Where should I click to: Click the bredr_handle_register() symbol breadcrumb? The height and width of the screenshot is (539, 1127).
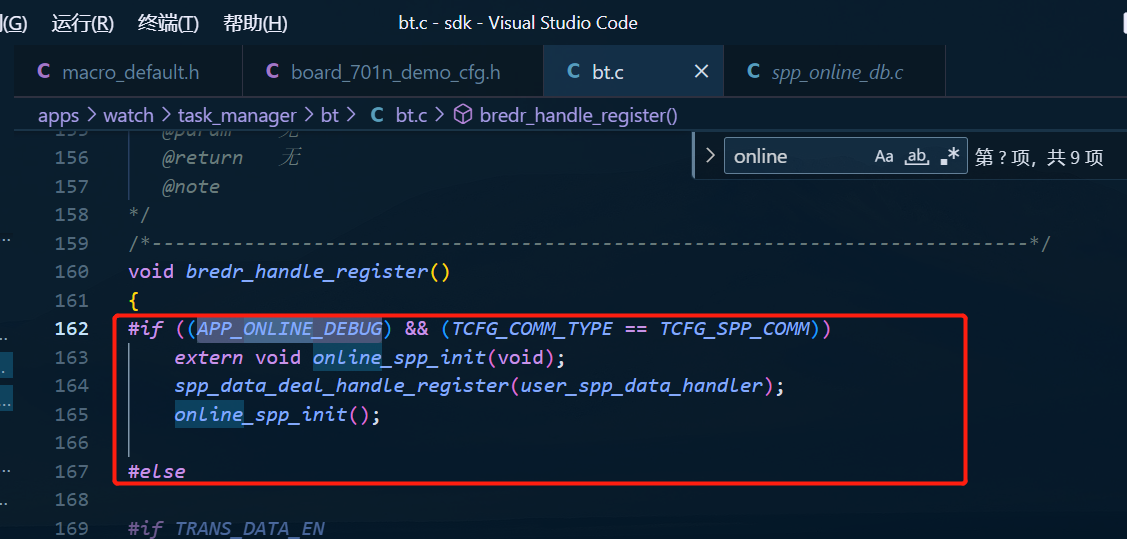click(579, 115)
